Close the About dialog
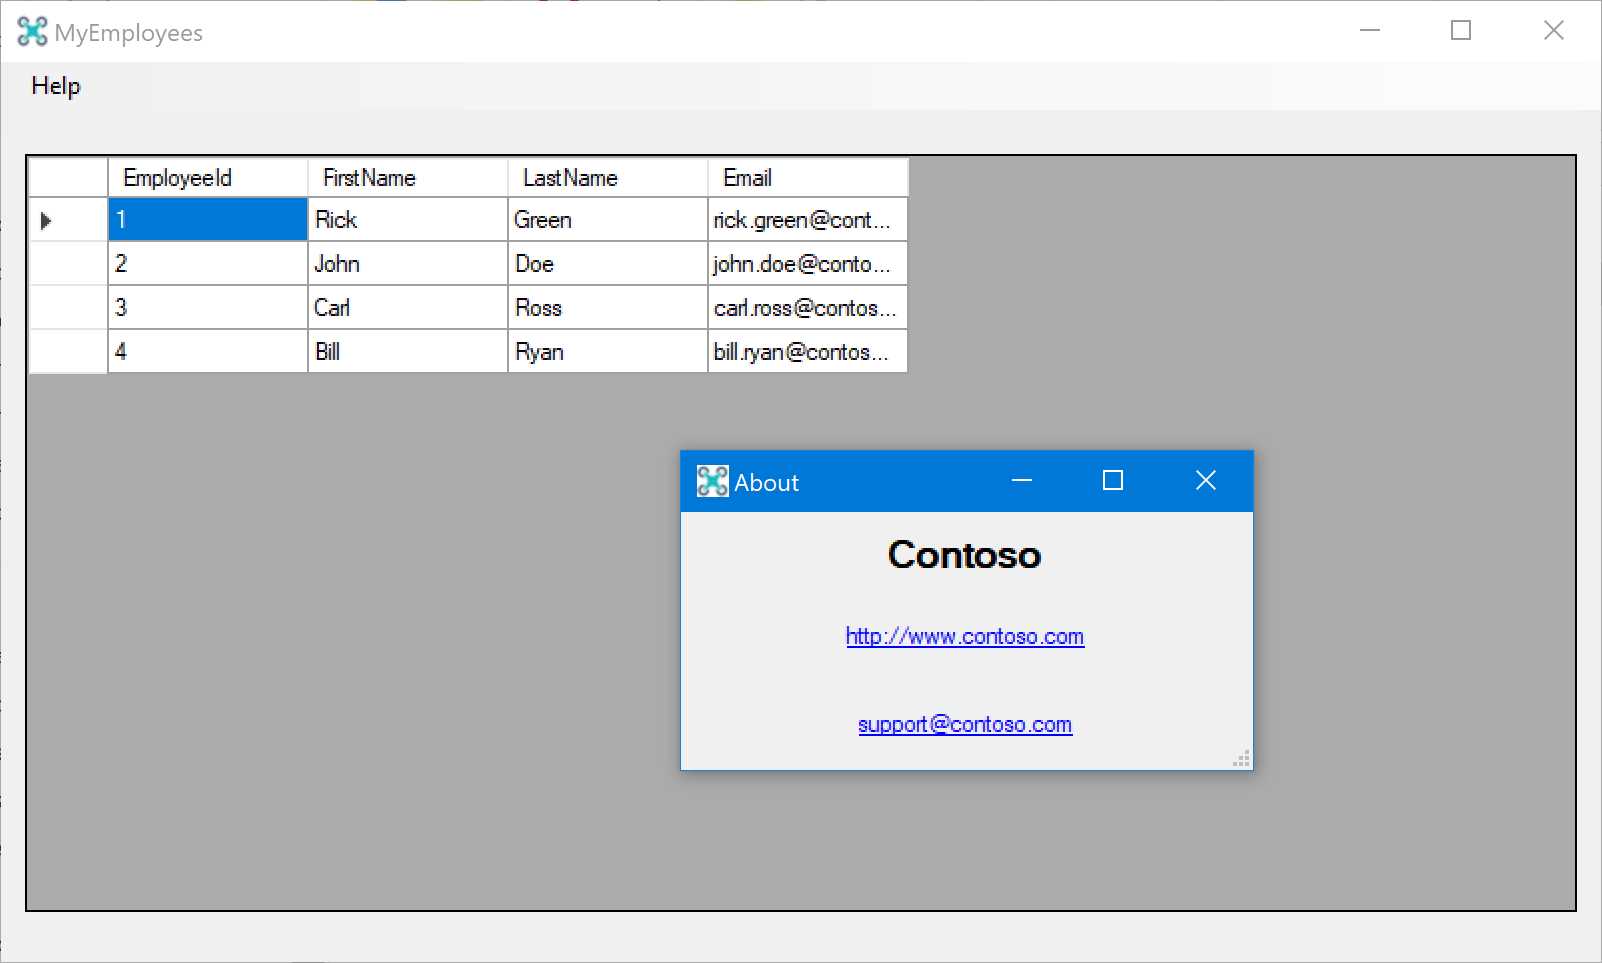 pos(1206,481)
